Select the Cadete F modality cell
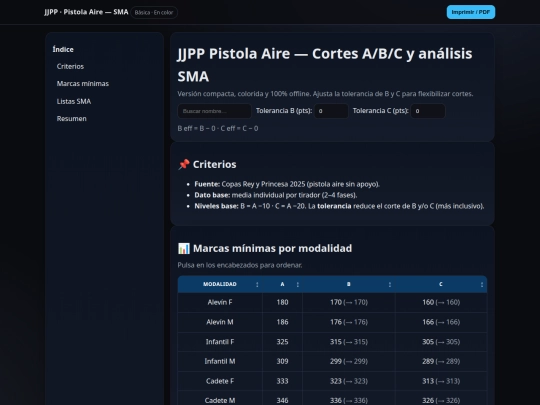 [220, 381]
